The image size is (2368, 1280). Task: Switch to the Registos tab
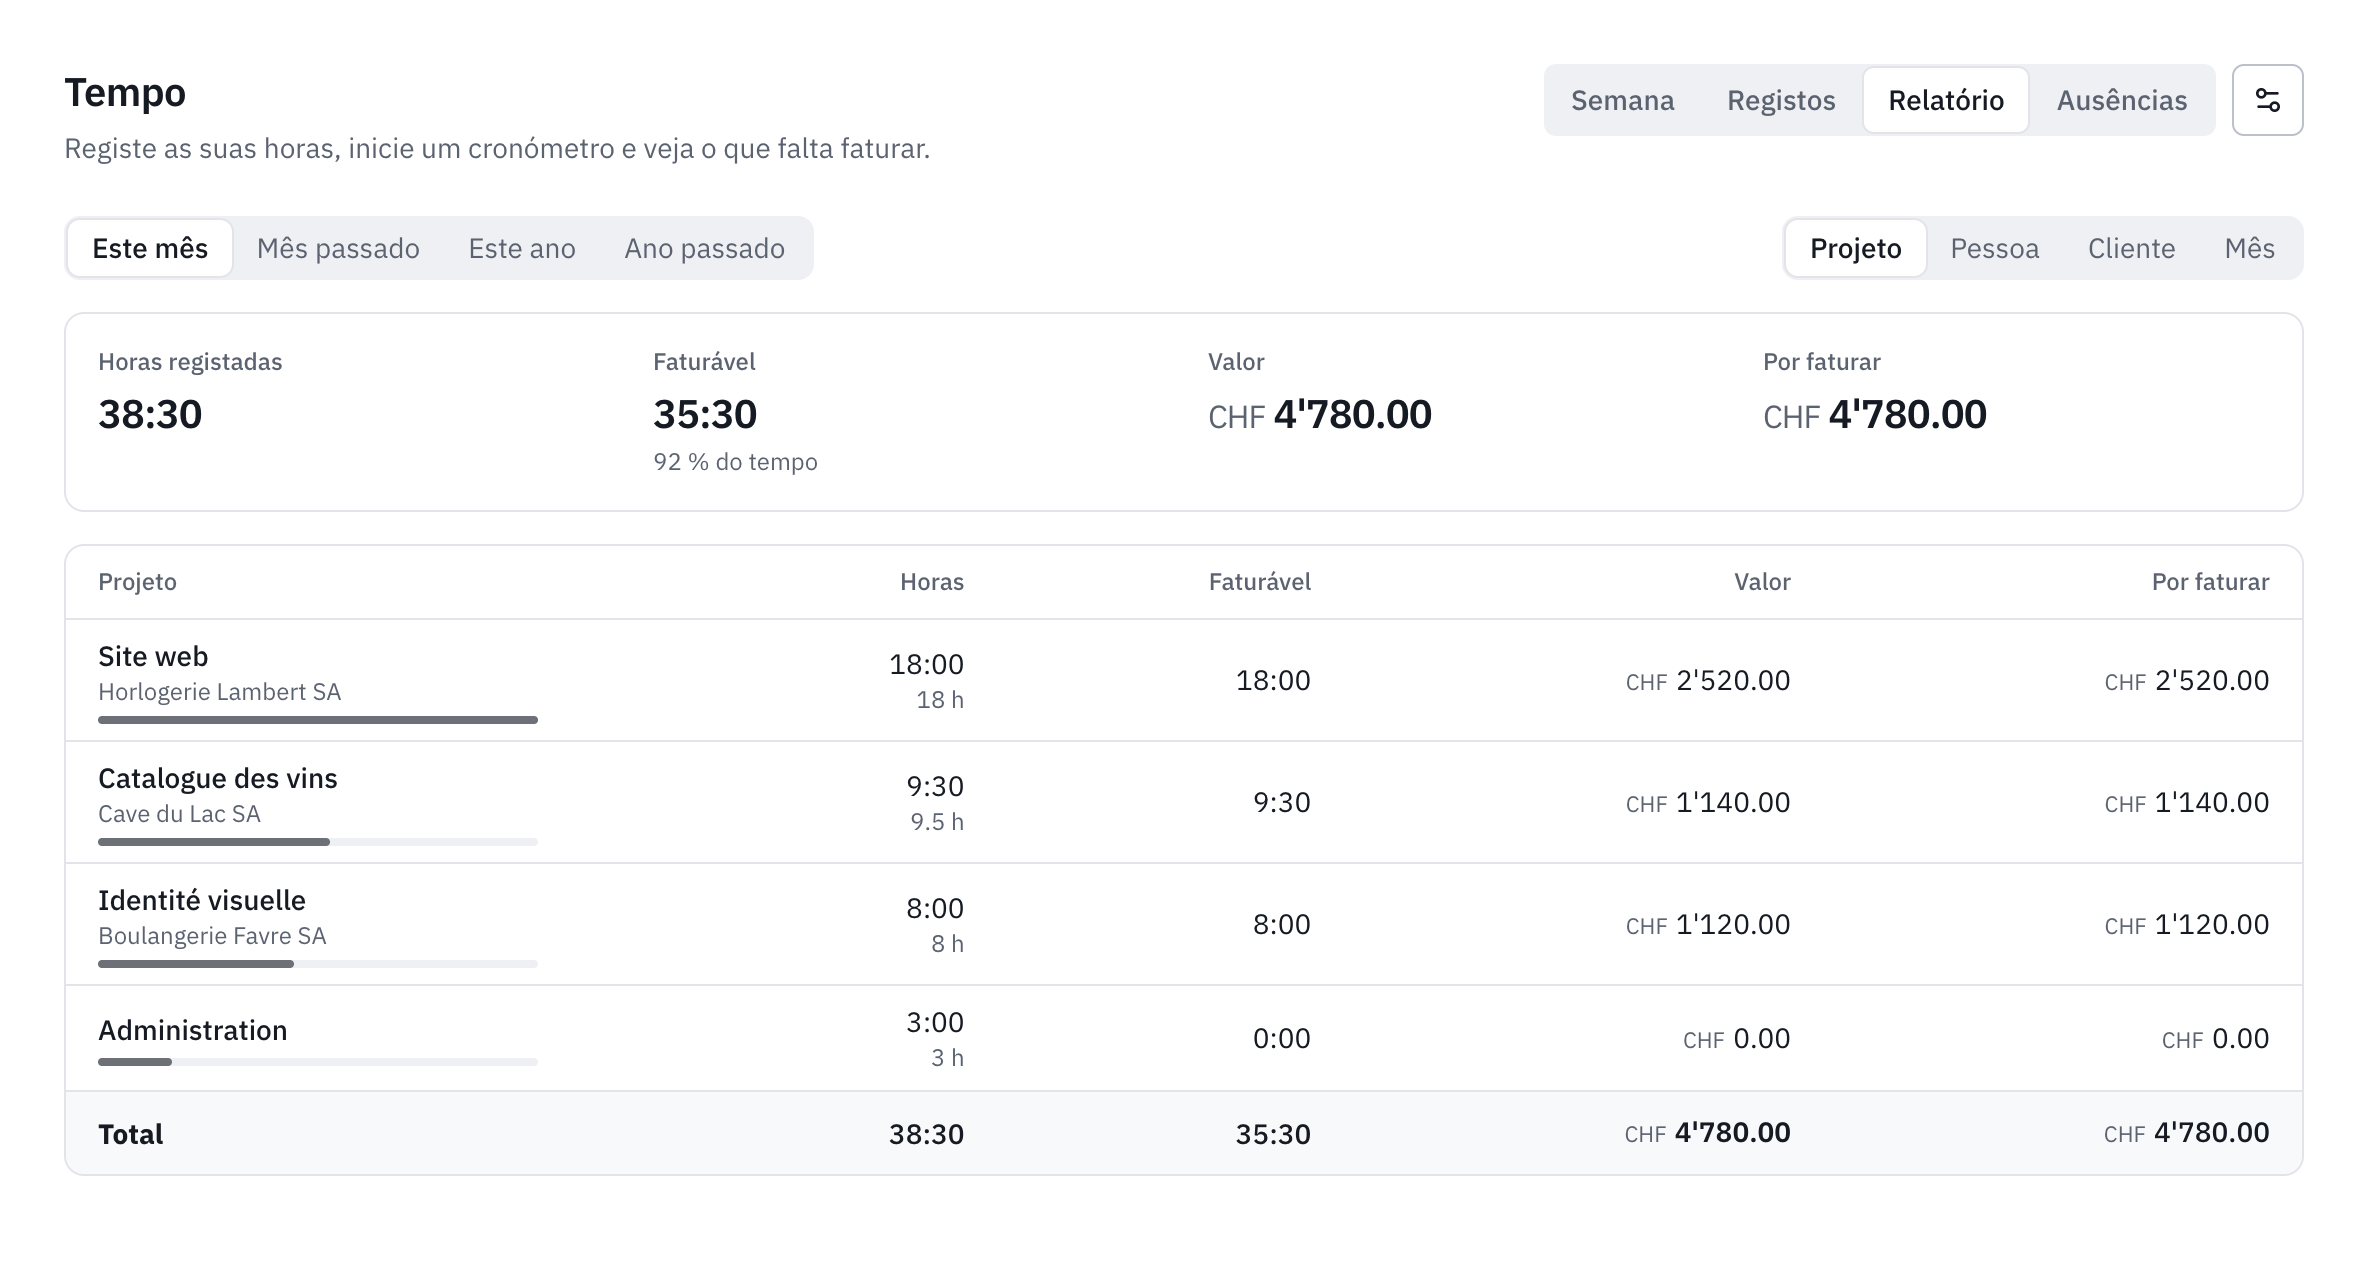1781,100
